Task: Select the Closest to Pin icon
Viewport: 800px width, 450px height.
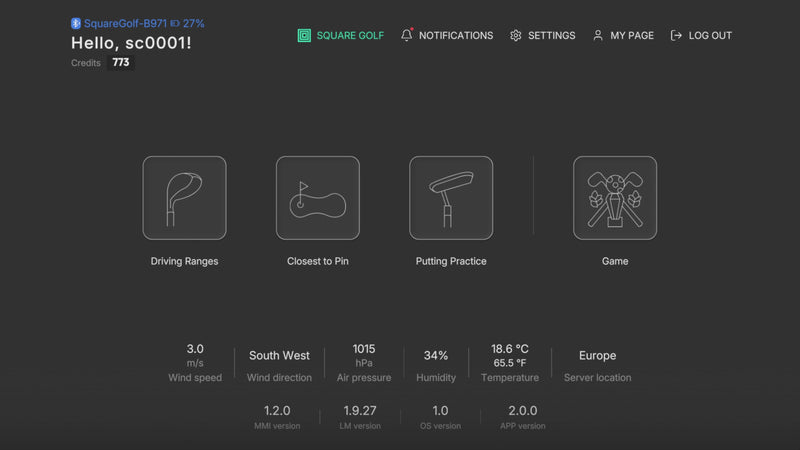Action: click(x=317, y=198)
